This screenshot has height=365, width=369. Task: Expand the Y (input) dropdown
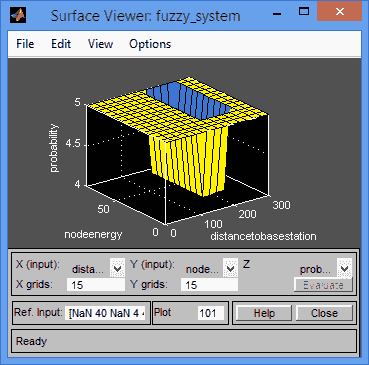[230, 268]
